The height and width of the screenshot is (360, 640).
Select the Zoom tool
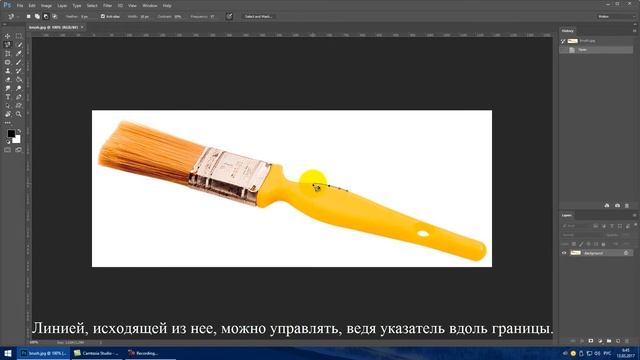pos(19,114)
